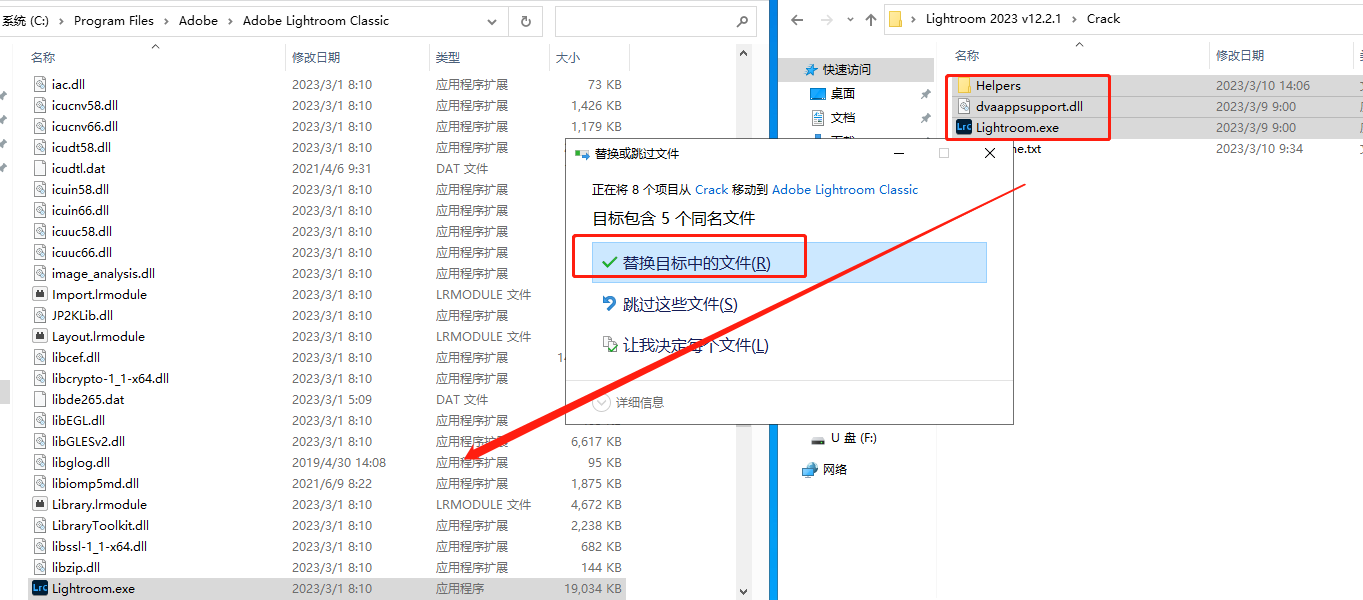Select libiomp5md.dll file

coord(95,483)
